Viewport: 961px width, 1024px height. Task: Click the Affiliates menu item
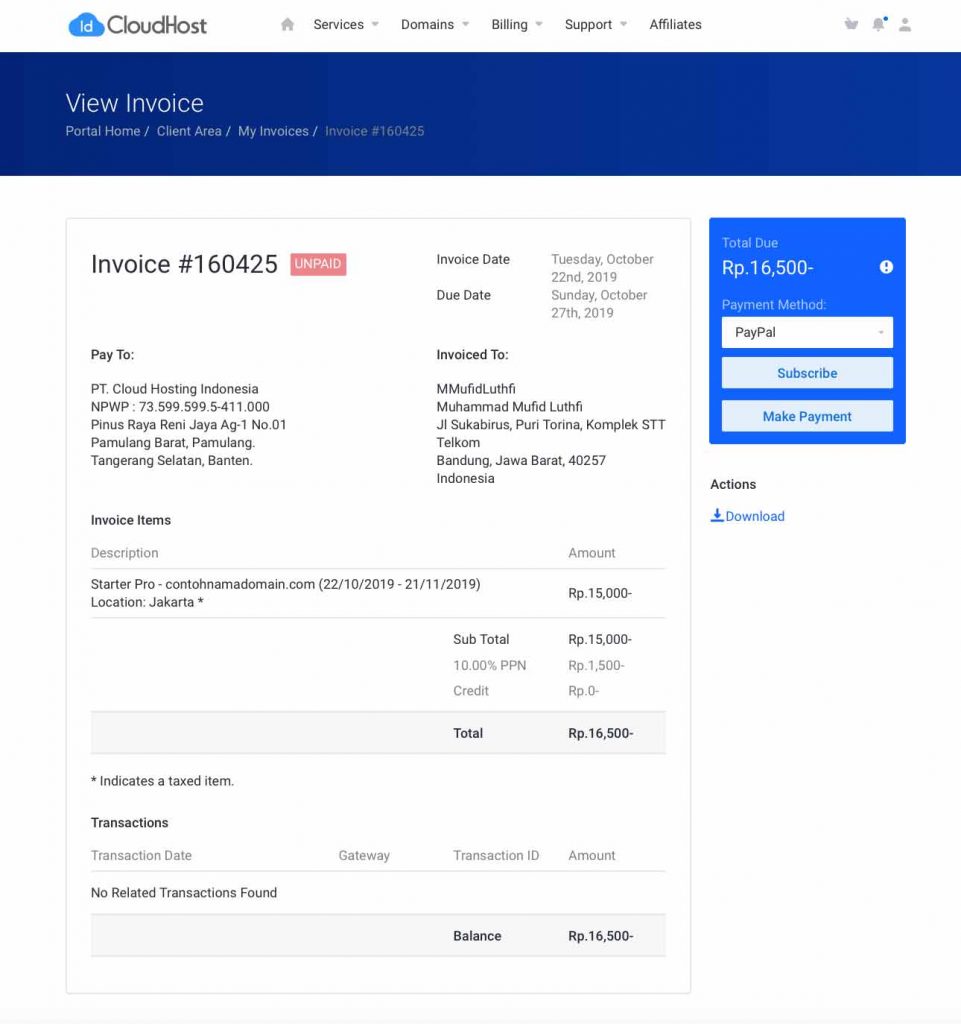(675, 24)
